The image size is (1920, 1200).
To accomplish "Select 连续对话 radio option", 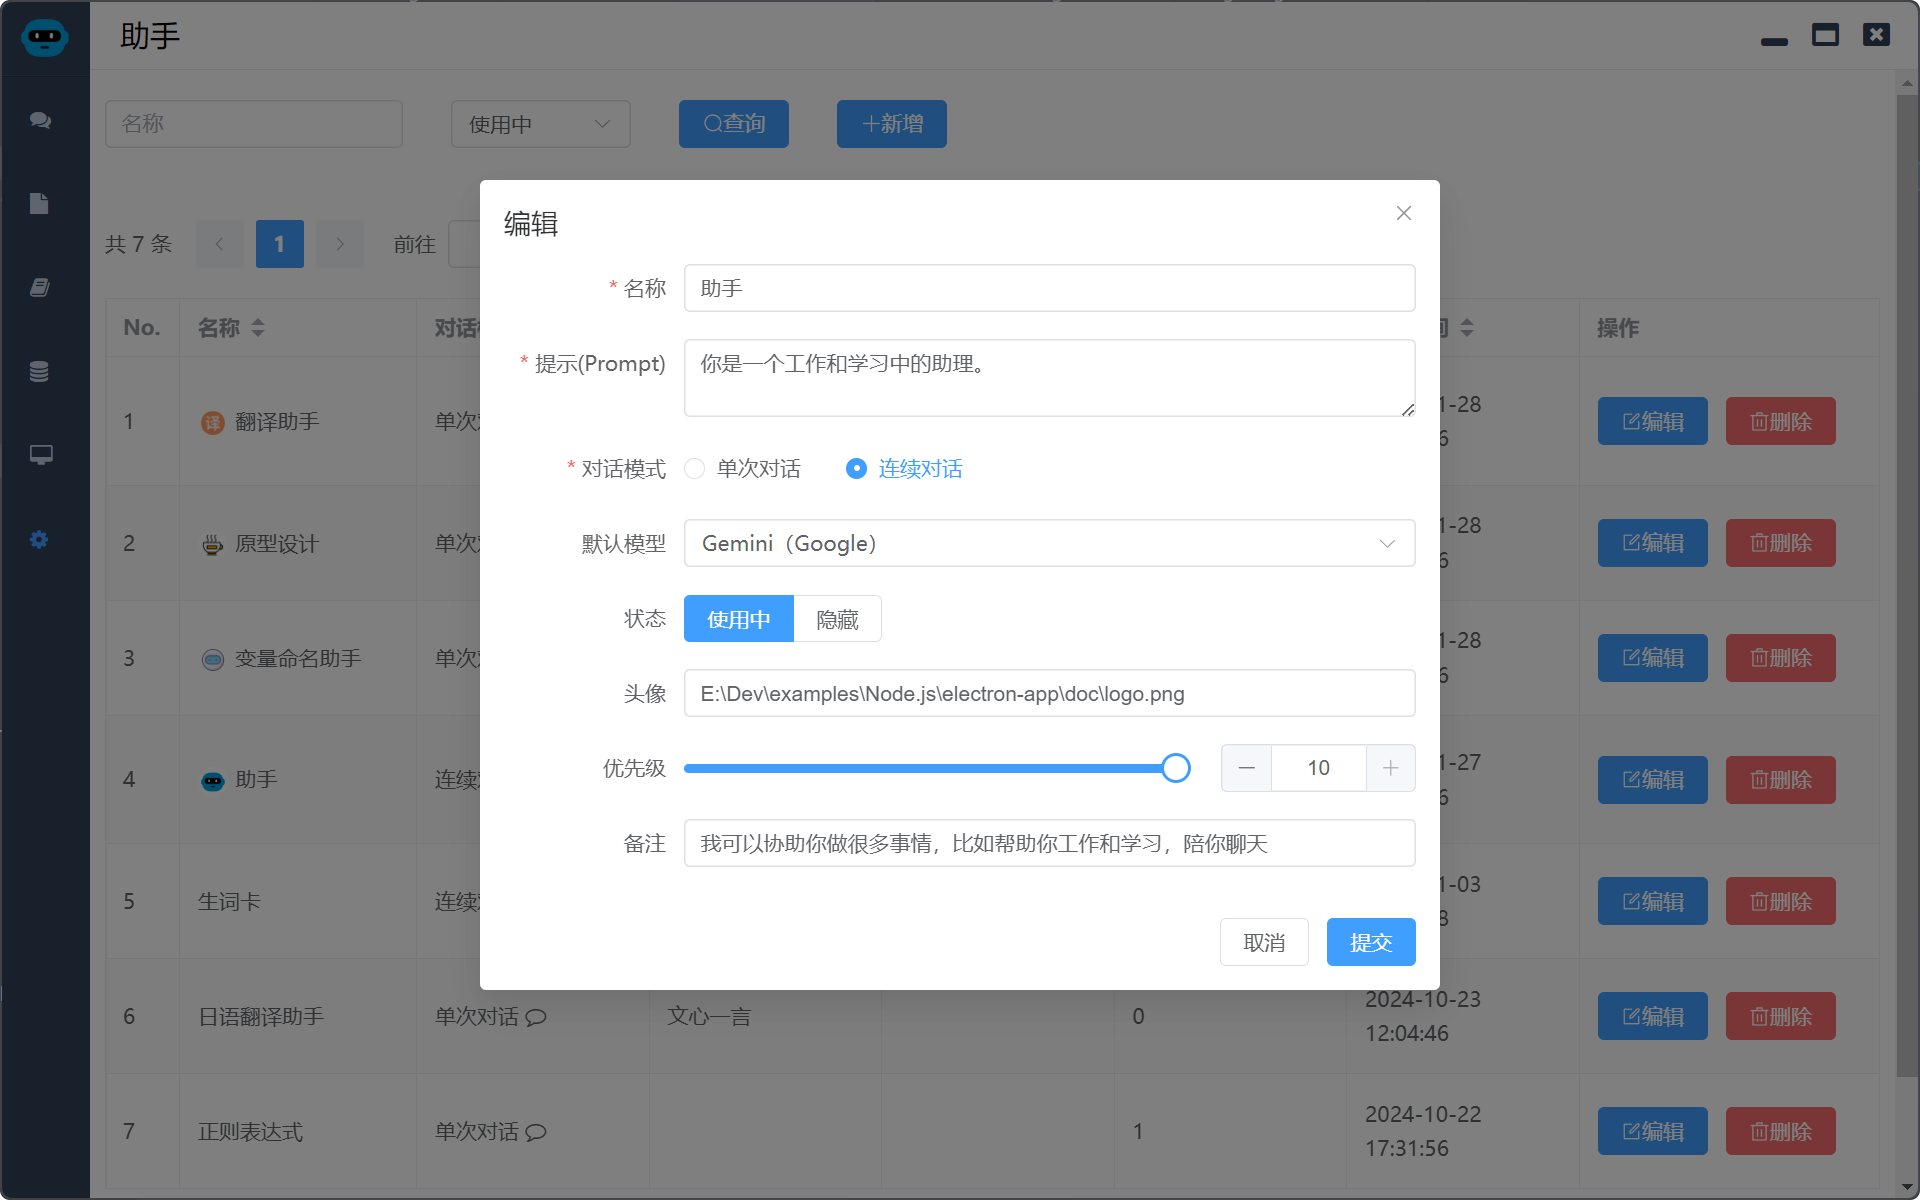I will pyautogui.click(x=904, y=469).
